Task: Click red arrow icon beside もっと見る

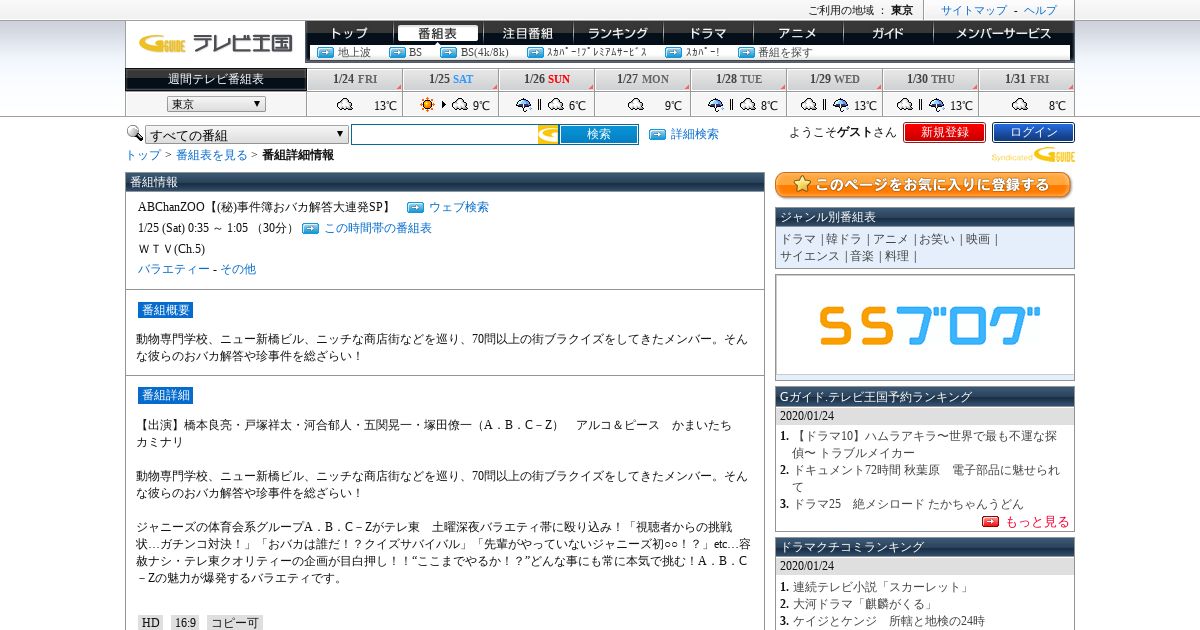Action: (990, 522)
